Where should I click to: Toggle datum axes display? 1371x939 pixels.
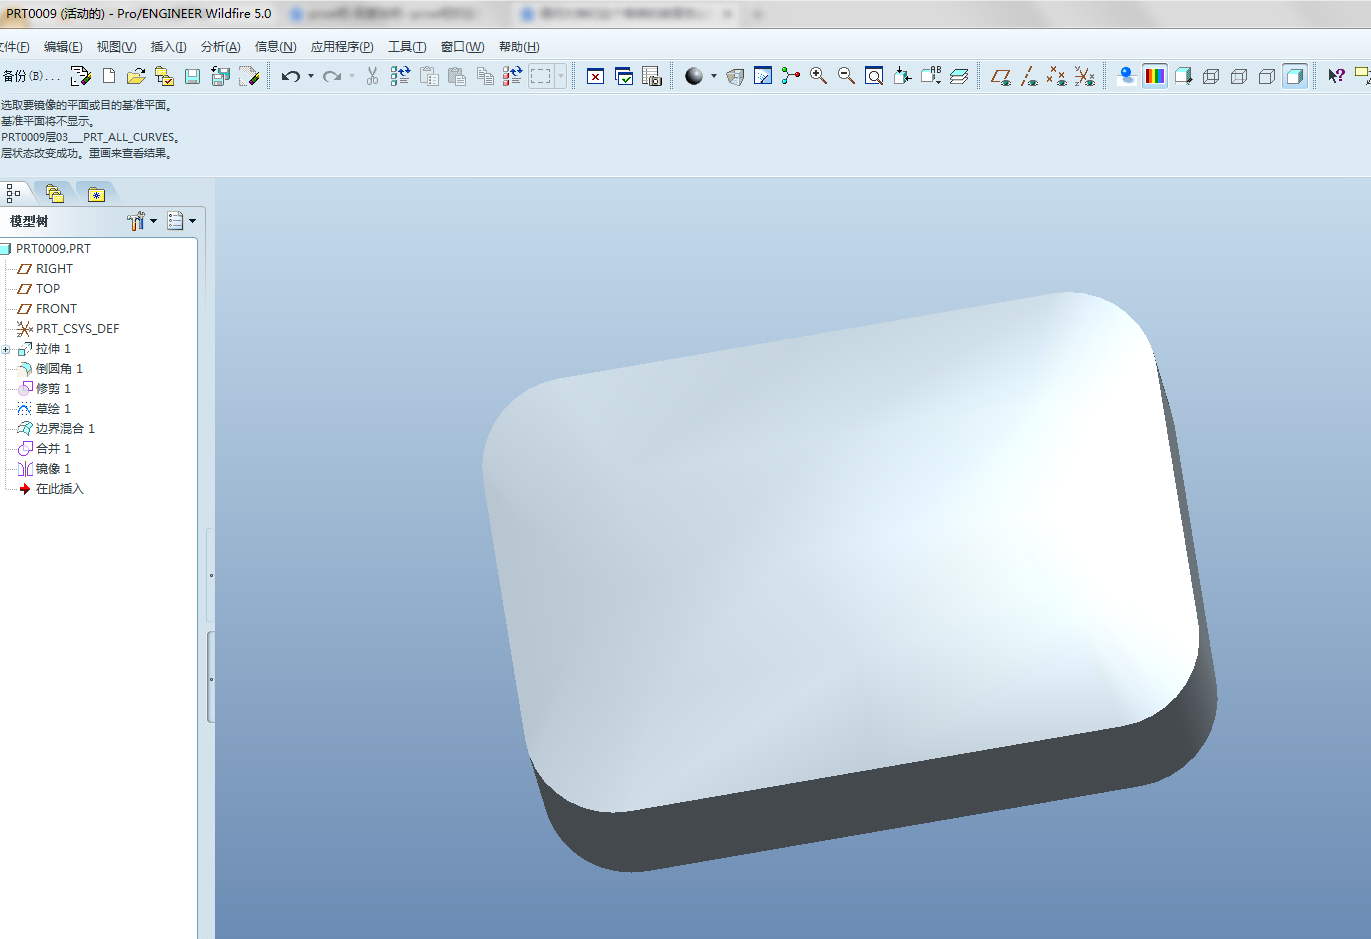[x=1029, y=76]
